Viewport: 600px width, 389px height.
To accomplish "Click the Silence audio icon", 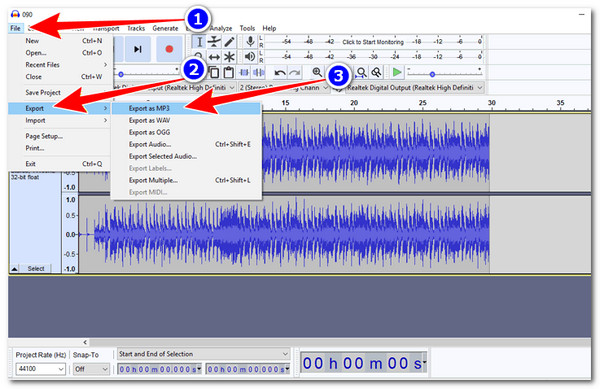I will coord(259,72).
